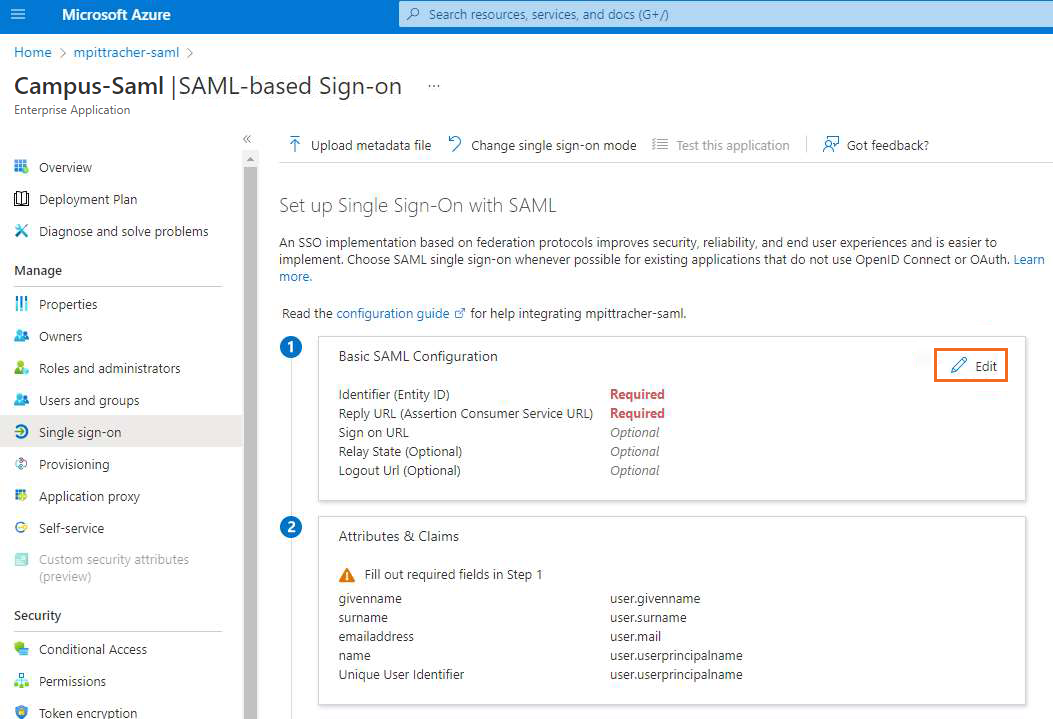Click the Token encryption shield icon
The height and width of the screenshot is (719, 1053).
(21, 712)
